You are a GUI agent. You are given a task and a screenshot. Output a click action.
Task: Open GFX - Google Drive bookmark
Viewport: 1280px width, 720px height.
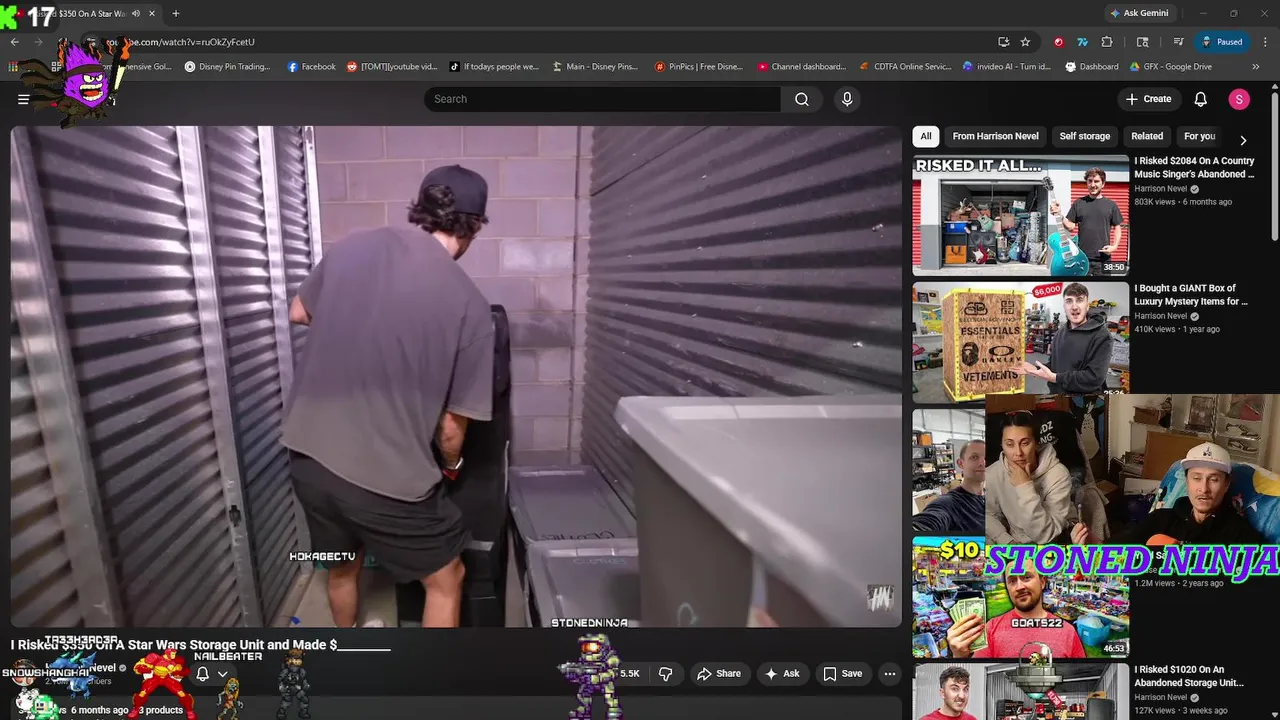pyautogui.click(x=1170, y=67)
